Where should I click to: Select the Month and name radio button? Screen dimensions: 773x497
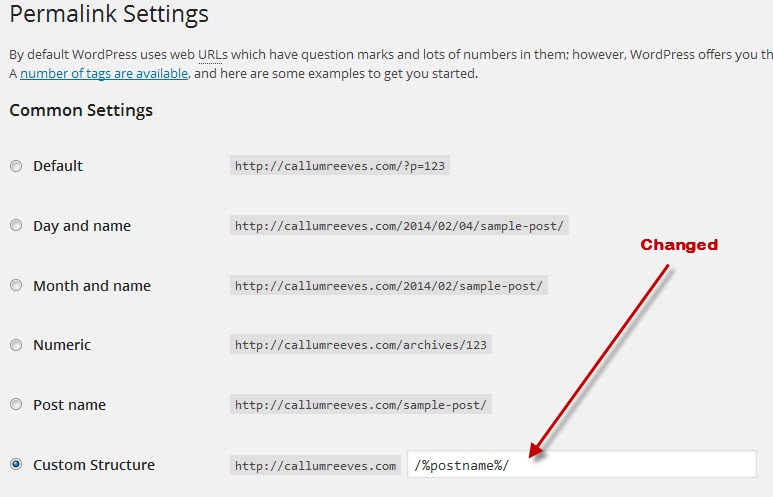(x=16, y=286)
